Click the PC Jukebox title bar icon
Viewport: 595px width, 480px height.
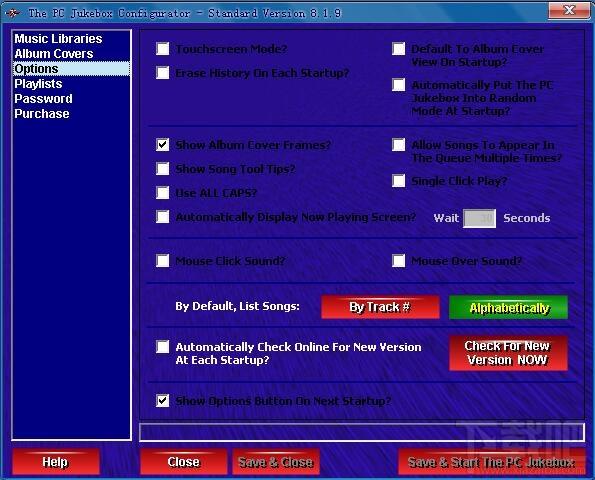pos(13,13)
